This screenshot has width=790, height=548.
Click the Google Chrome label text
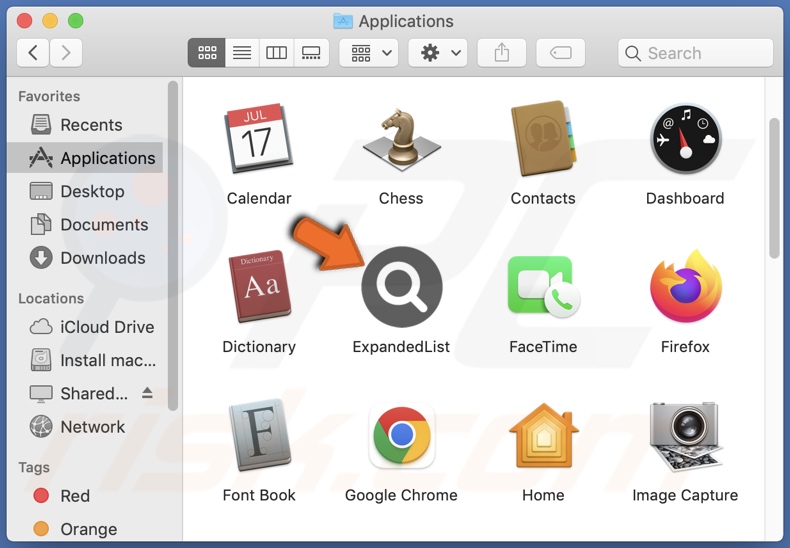(x=401, y=495)
